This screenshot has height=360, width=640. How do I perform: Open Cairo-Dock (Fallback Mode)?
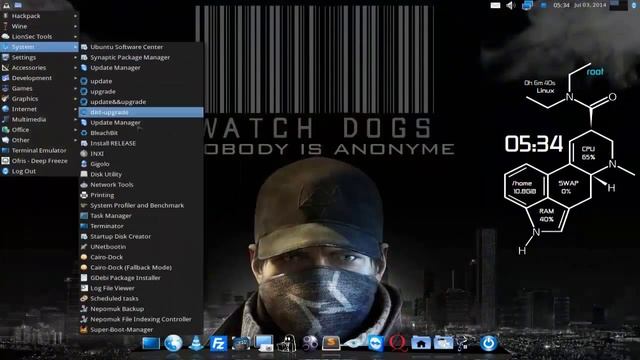[141, 267]
